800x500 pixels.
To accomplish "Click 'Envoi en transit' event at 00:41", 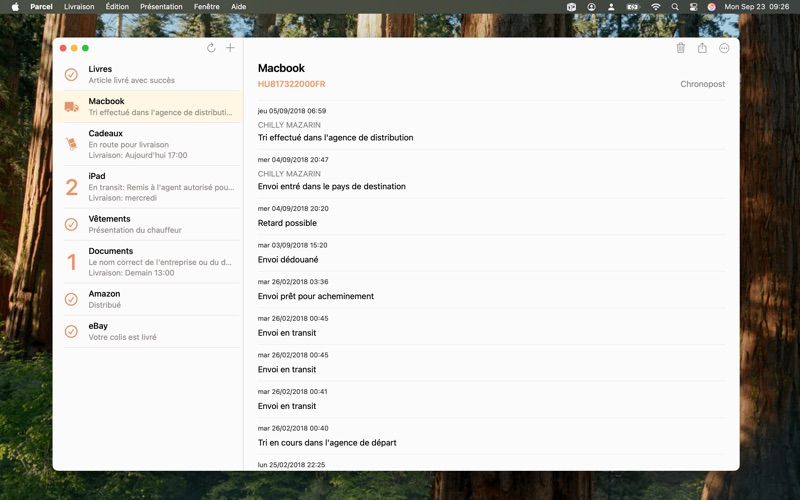I will (x=287, y=406).
